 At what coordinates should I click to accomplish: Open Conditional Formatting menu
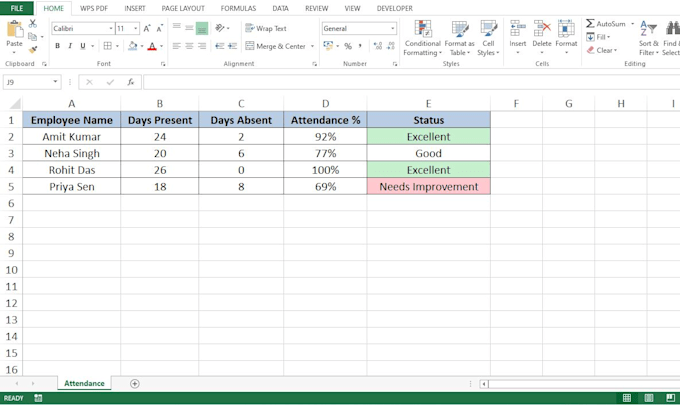422,38
